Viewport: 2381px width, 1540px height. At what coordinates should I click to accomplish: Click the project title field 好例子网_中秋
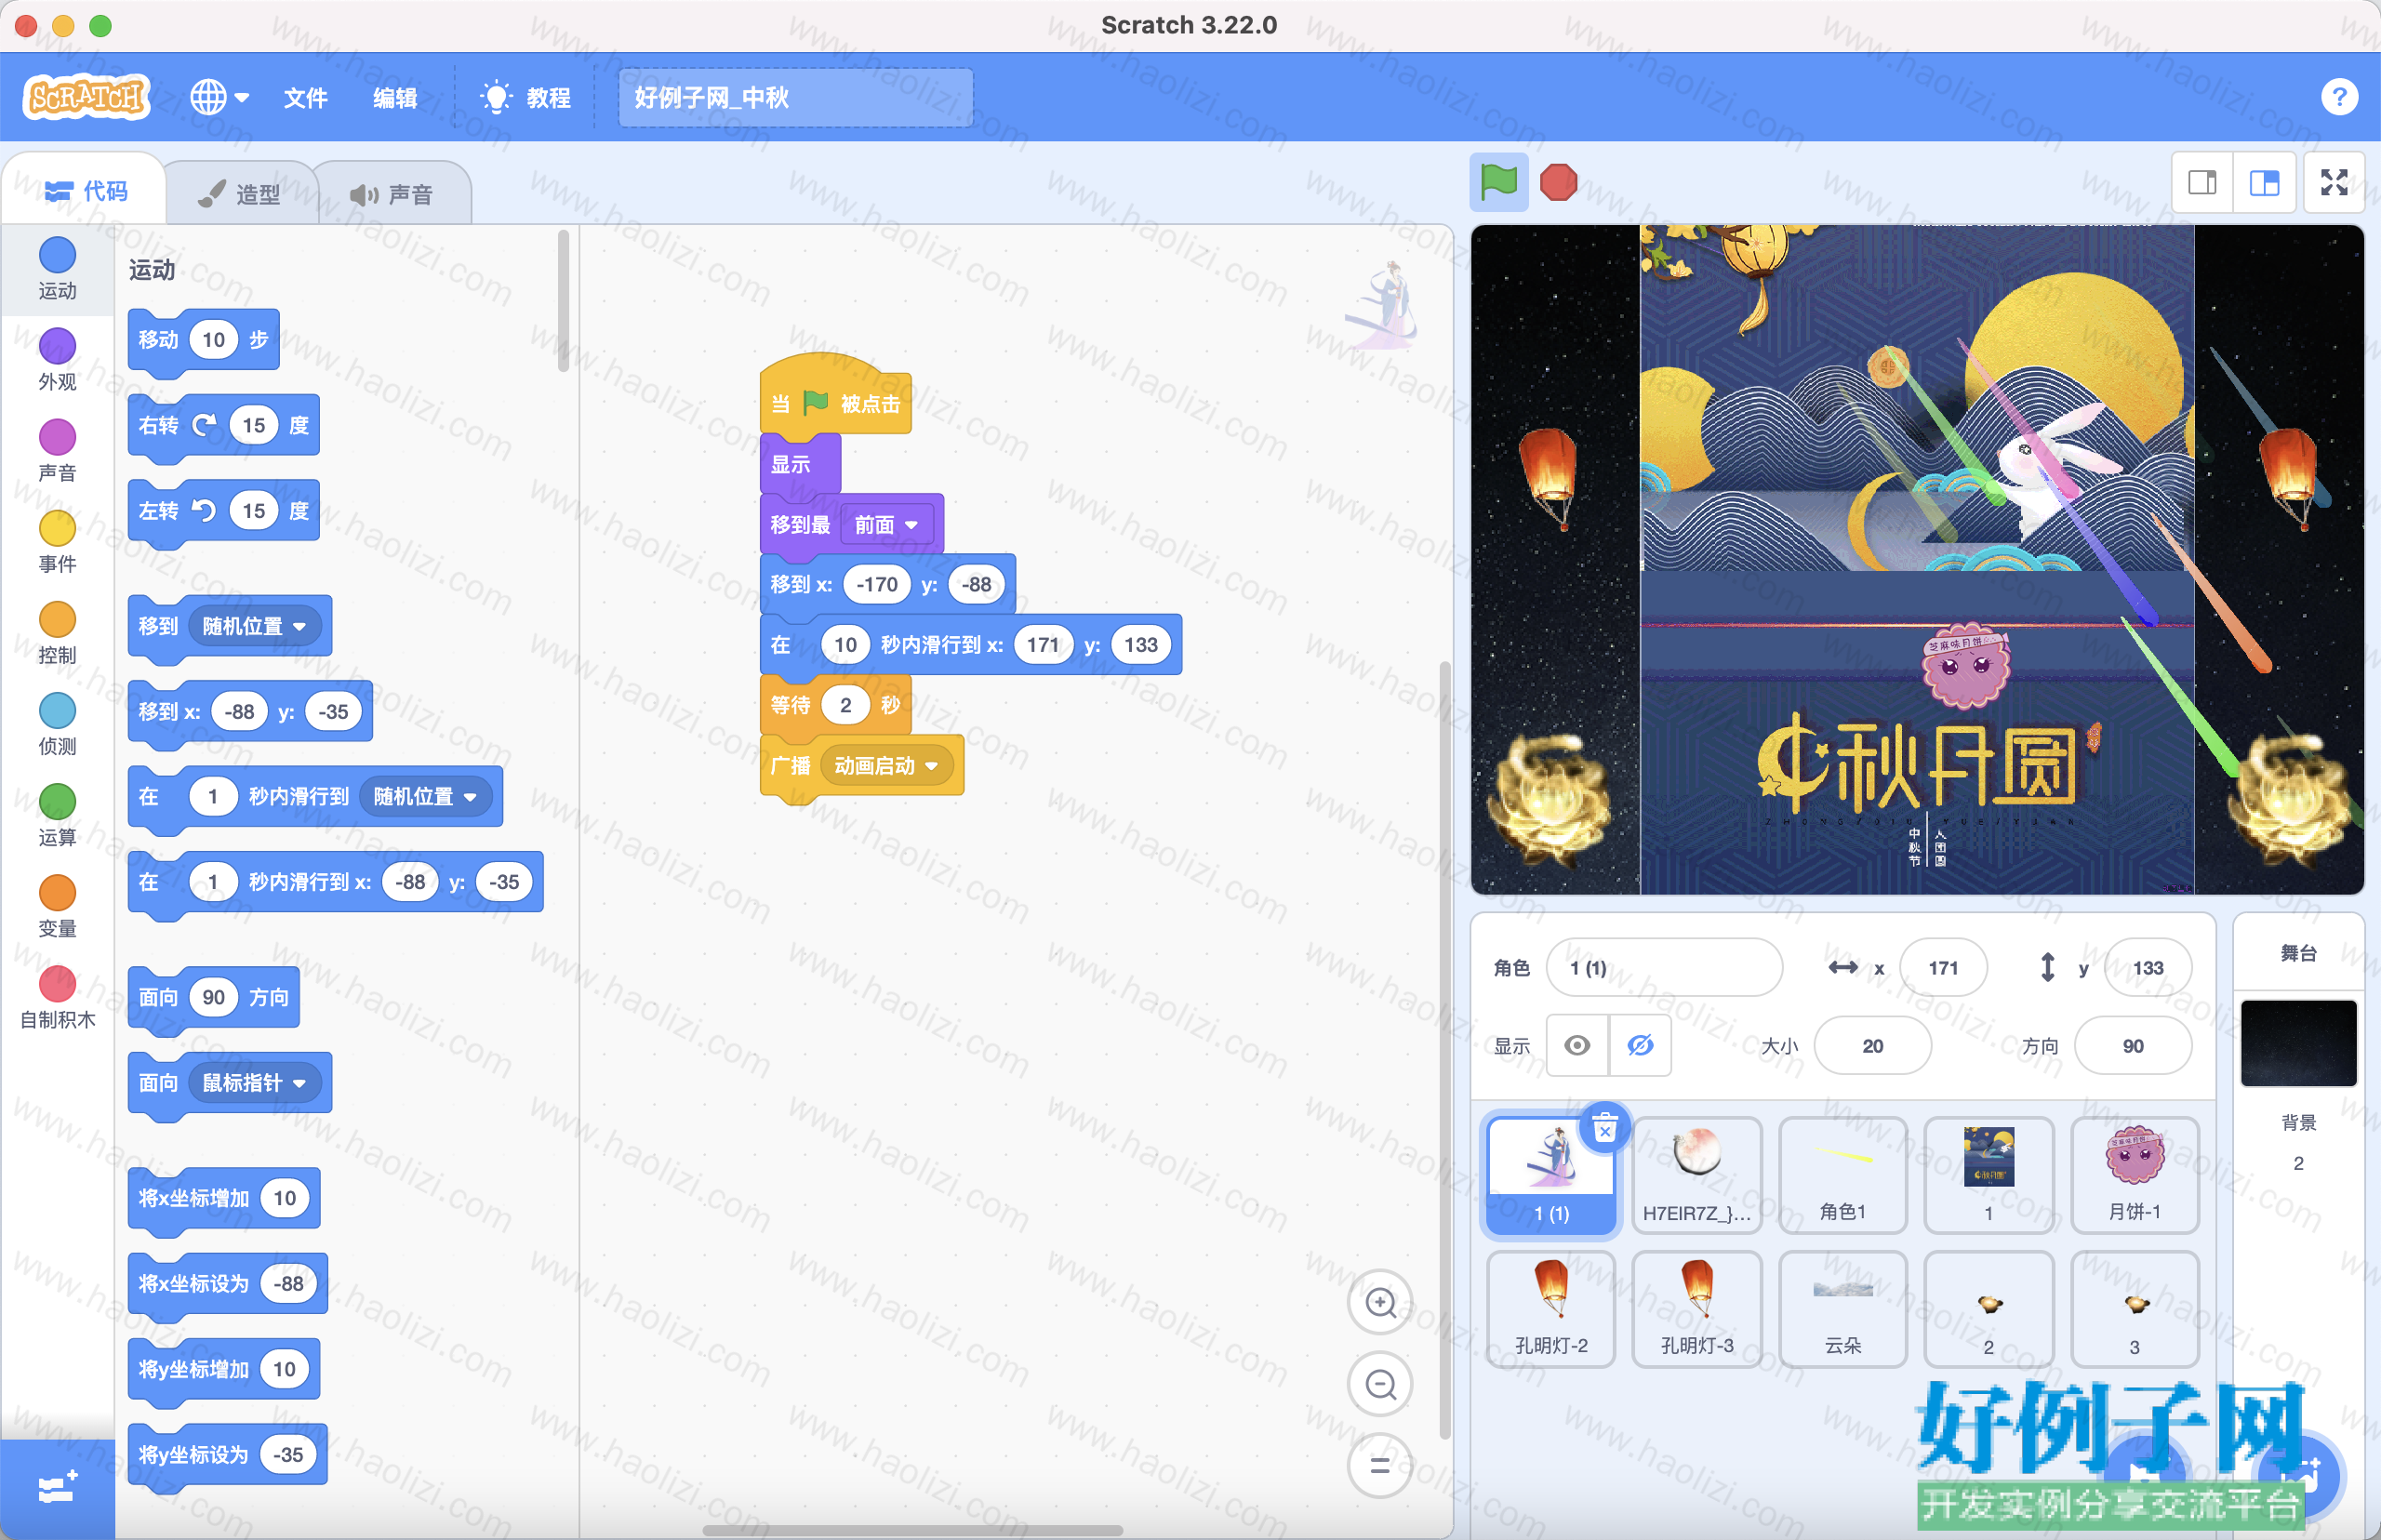point(795,97)
